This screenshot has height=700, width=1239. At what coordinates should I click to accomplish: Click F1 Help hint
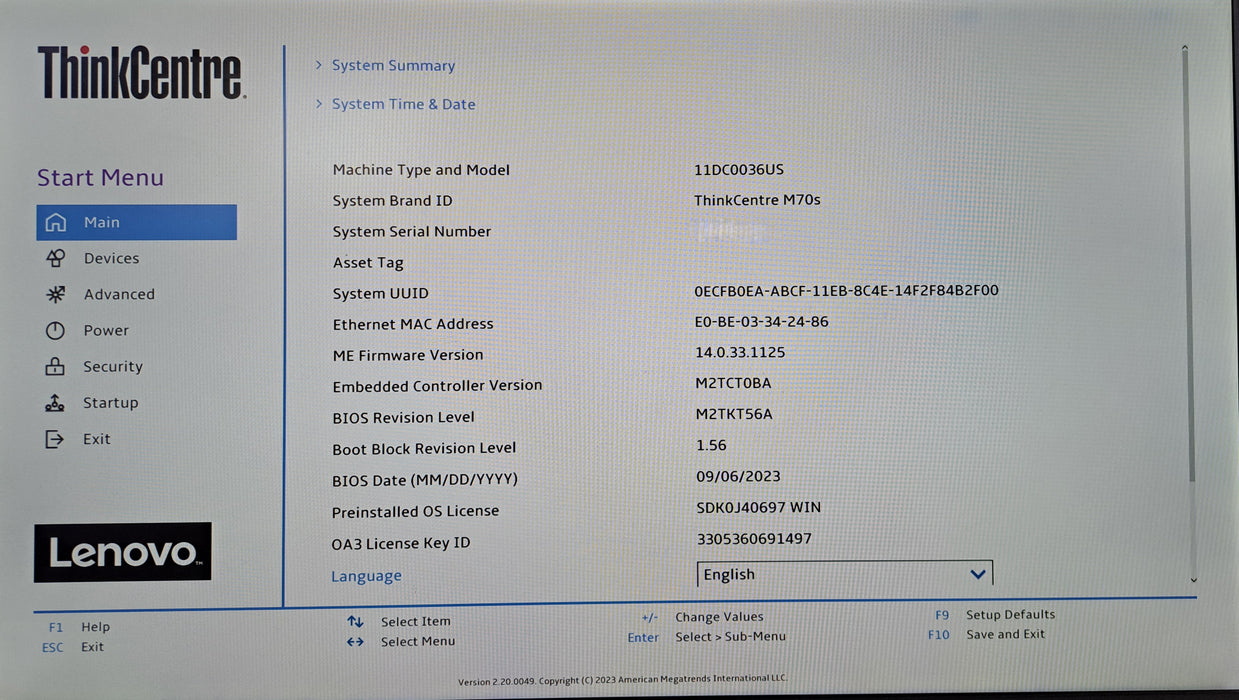[79, 627]
